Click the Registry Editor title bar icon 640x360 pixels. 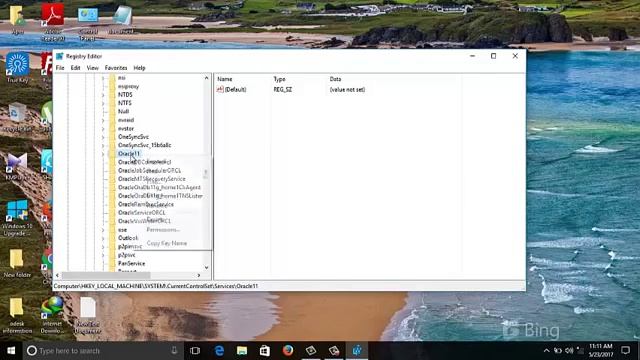[x=60, y=56]
